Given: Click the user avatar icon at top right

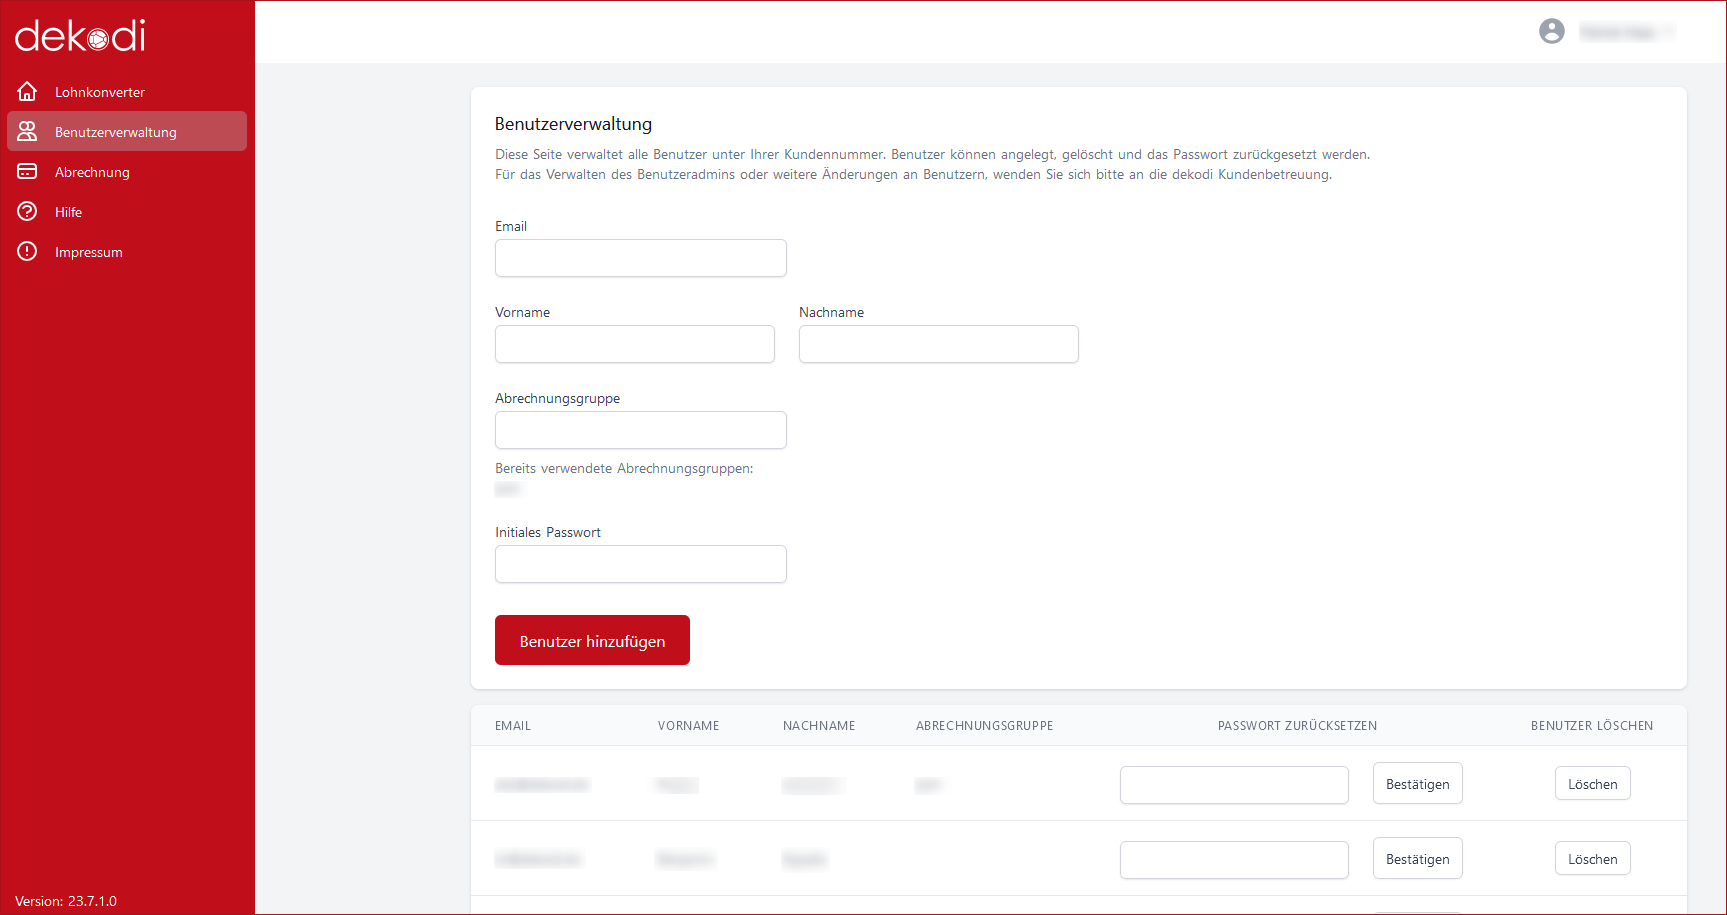Looking at the screenshot, I should [1551, 32].
